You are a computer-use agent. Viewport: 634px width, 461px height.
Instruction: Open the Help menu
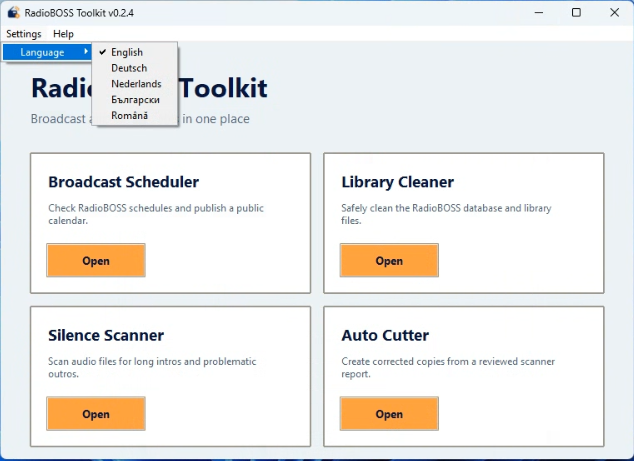pyautogui.click(x=63, y=34)
